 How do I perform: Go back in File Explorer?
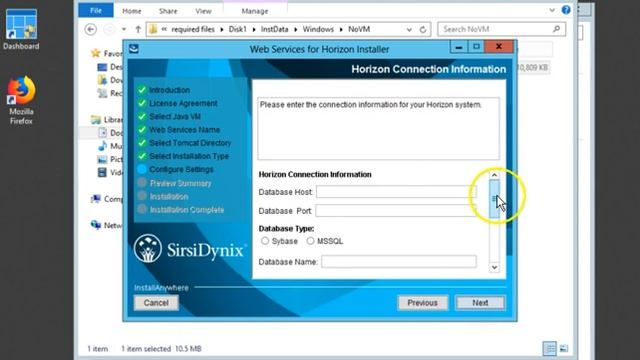pyautogui.click(x=91, y=29)
